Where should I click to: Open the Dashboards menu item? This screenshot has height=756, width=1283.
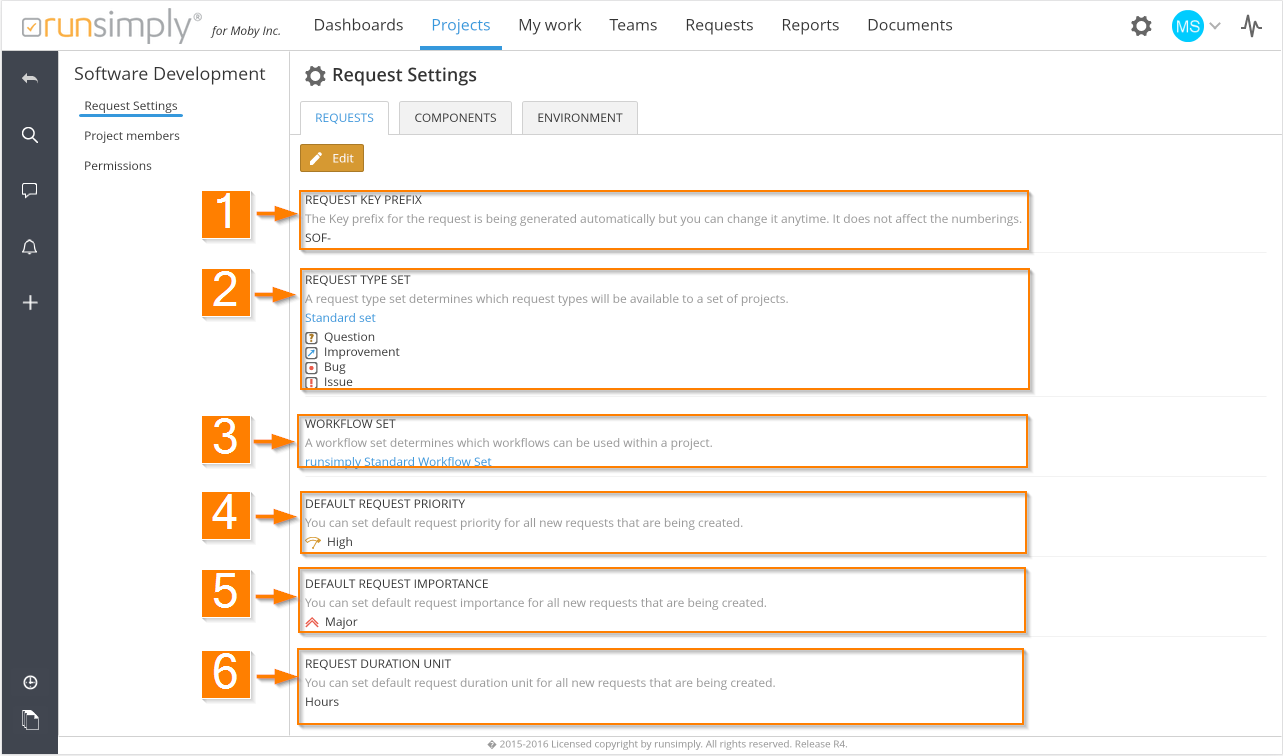pos(358,25)
